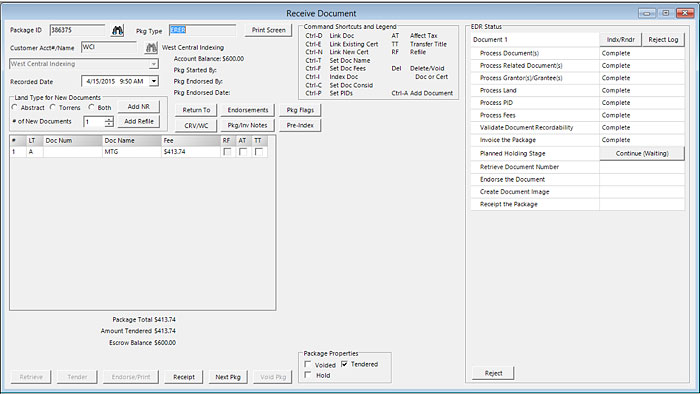This screenshot has height=394, width=700.
Task: Click the Reject button
Action: click(493, 373)
